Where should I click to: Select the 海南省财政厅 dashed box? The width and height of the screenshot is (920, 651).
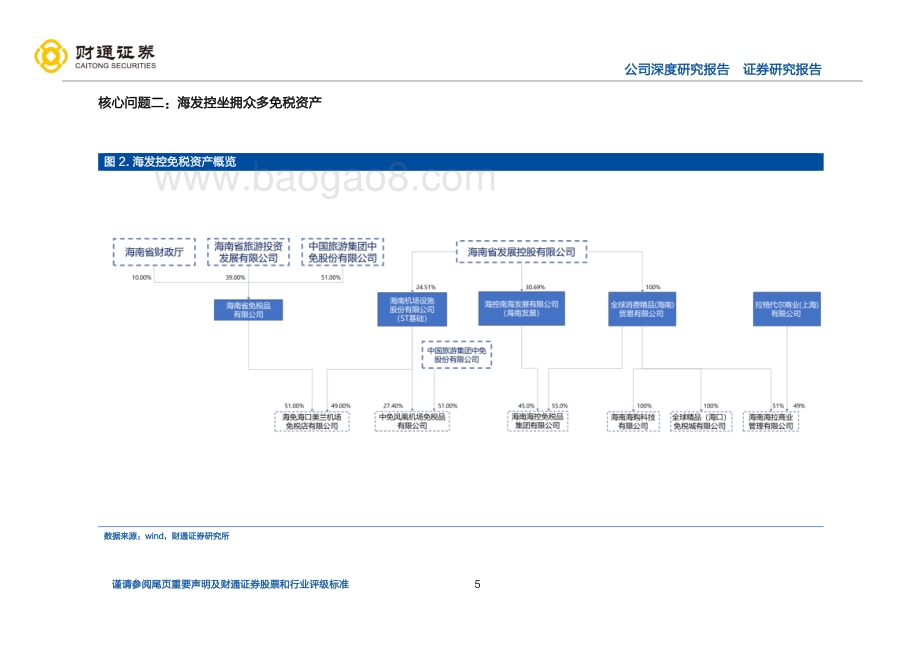pos(154,252)
